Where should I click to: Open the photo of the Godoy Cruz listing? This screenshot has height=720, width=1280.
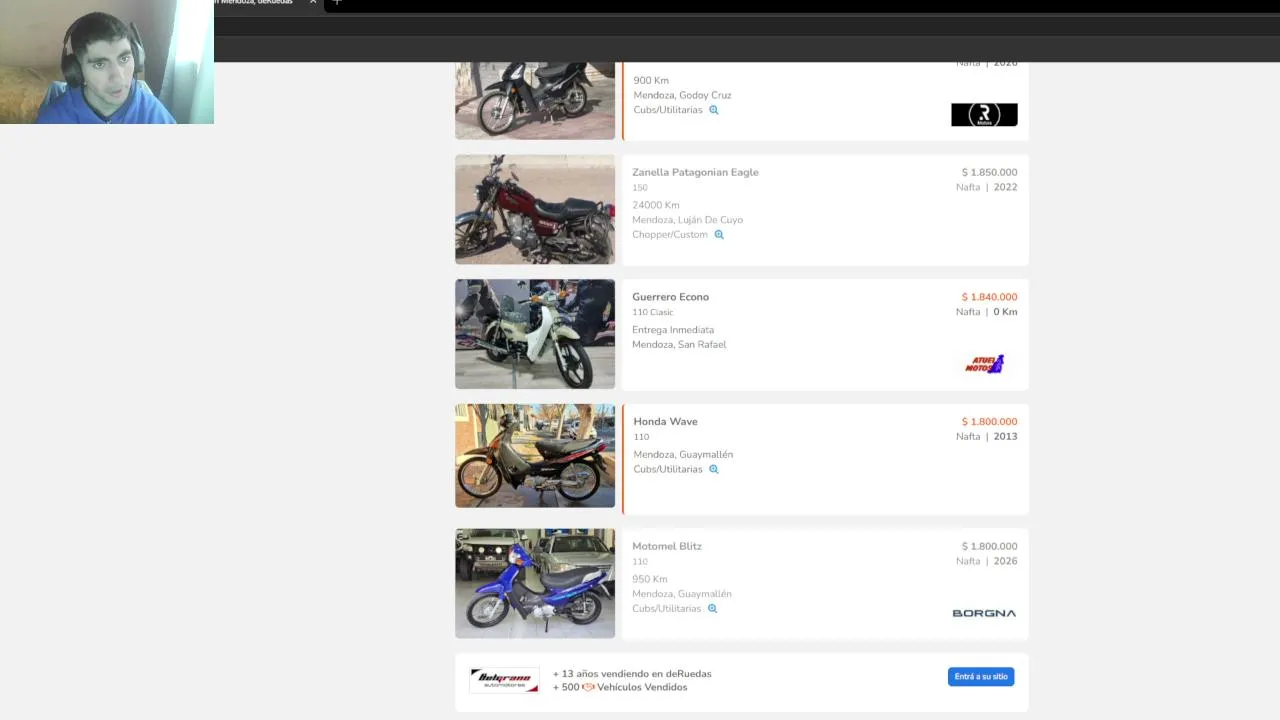[x=535, y=101]
